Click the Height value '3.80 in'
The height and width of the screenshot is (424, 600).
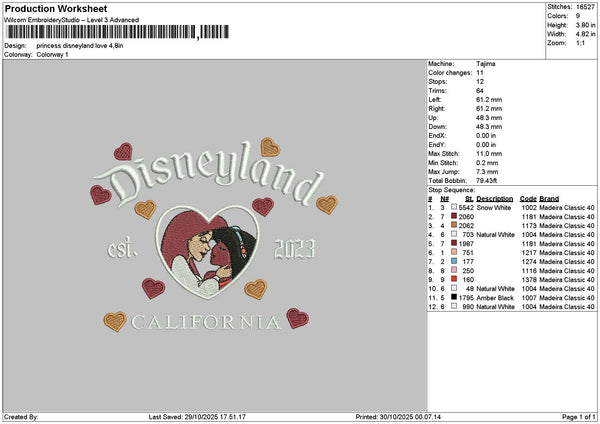pyautogui.click(x=585, y=25)
